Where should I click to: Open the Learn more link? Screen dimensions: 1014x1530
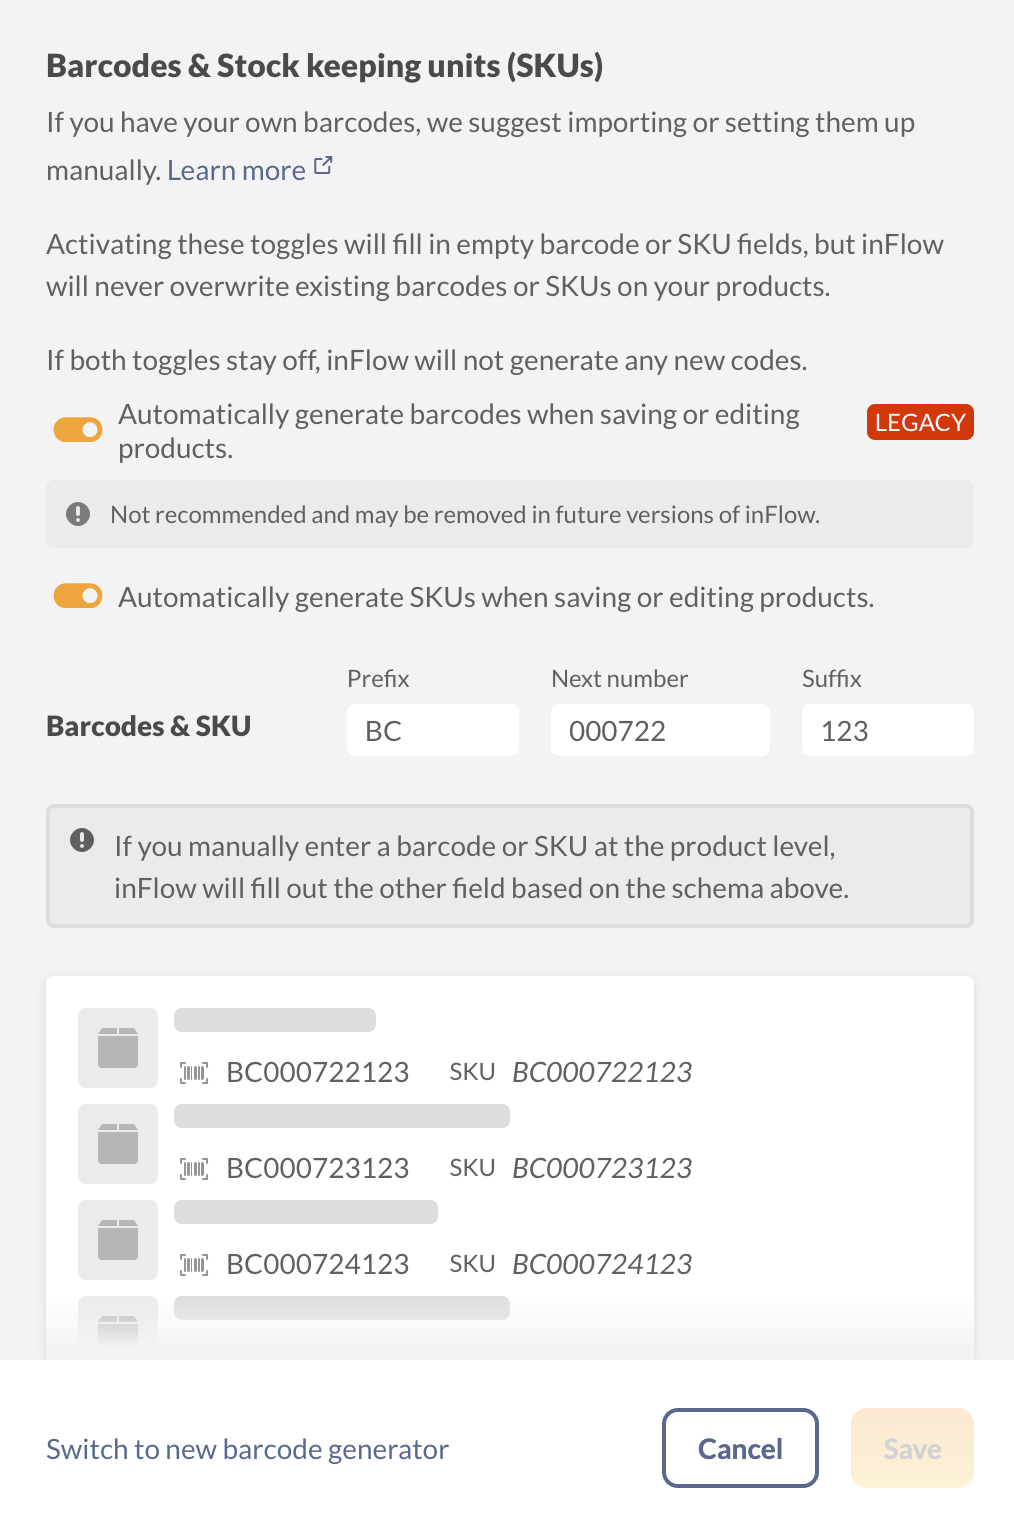click(237, 169)
